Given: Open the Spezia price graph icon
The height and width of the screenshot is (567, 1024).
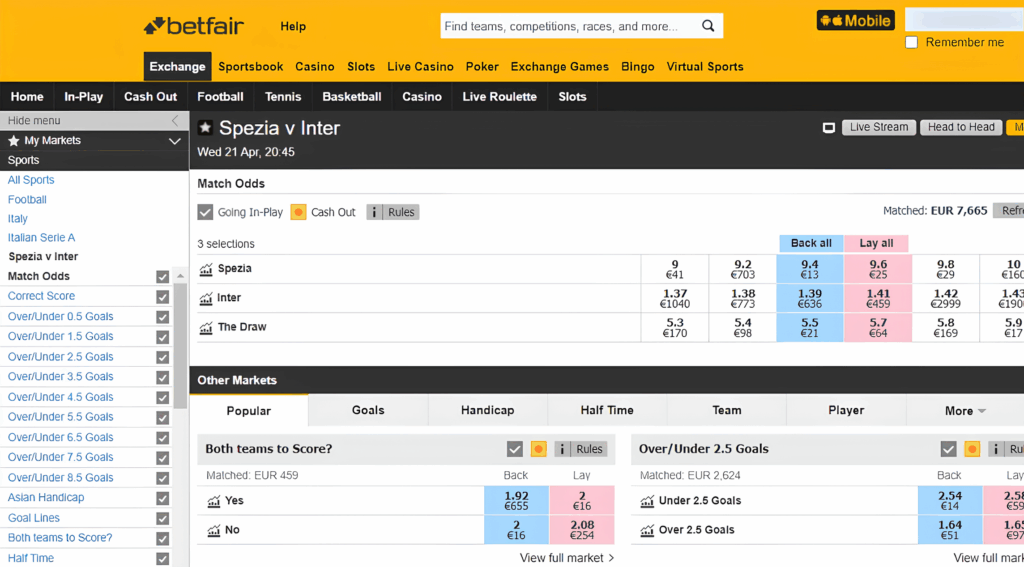Looking at the screenshot, I should [x=207, y=269].
